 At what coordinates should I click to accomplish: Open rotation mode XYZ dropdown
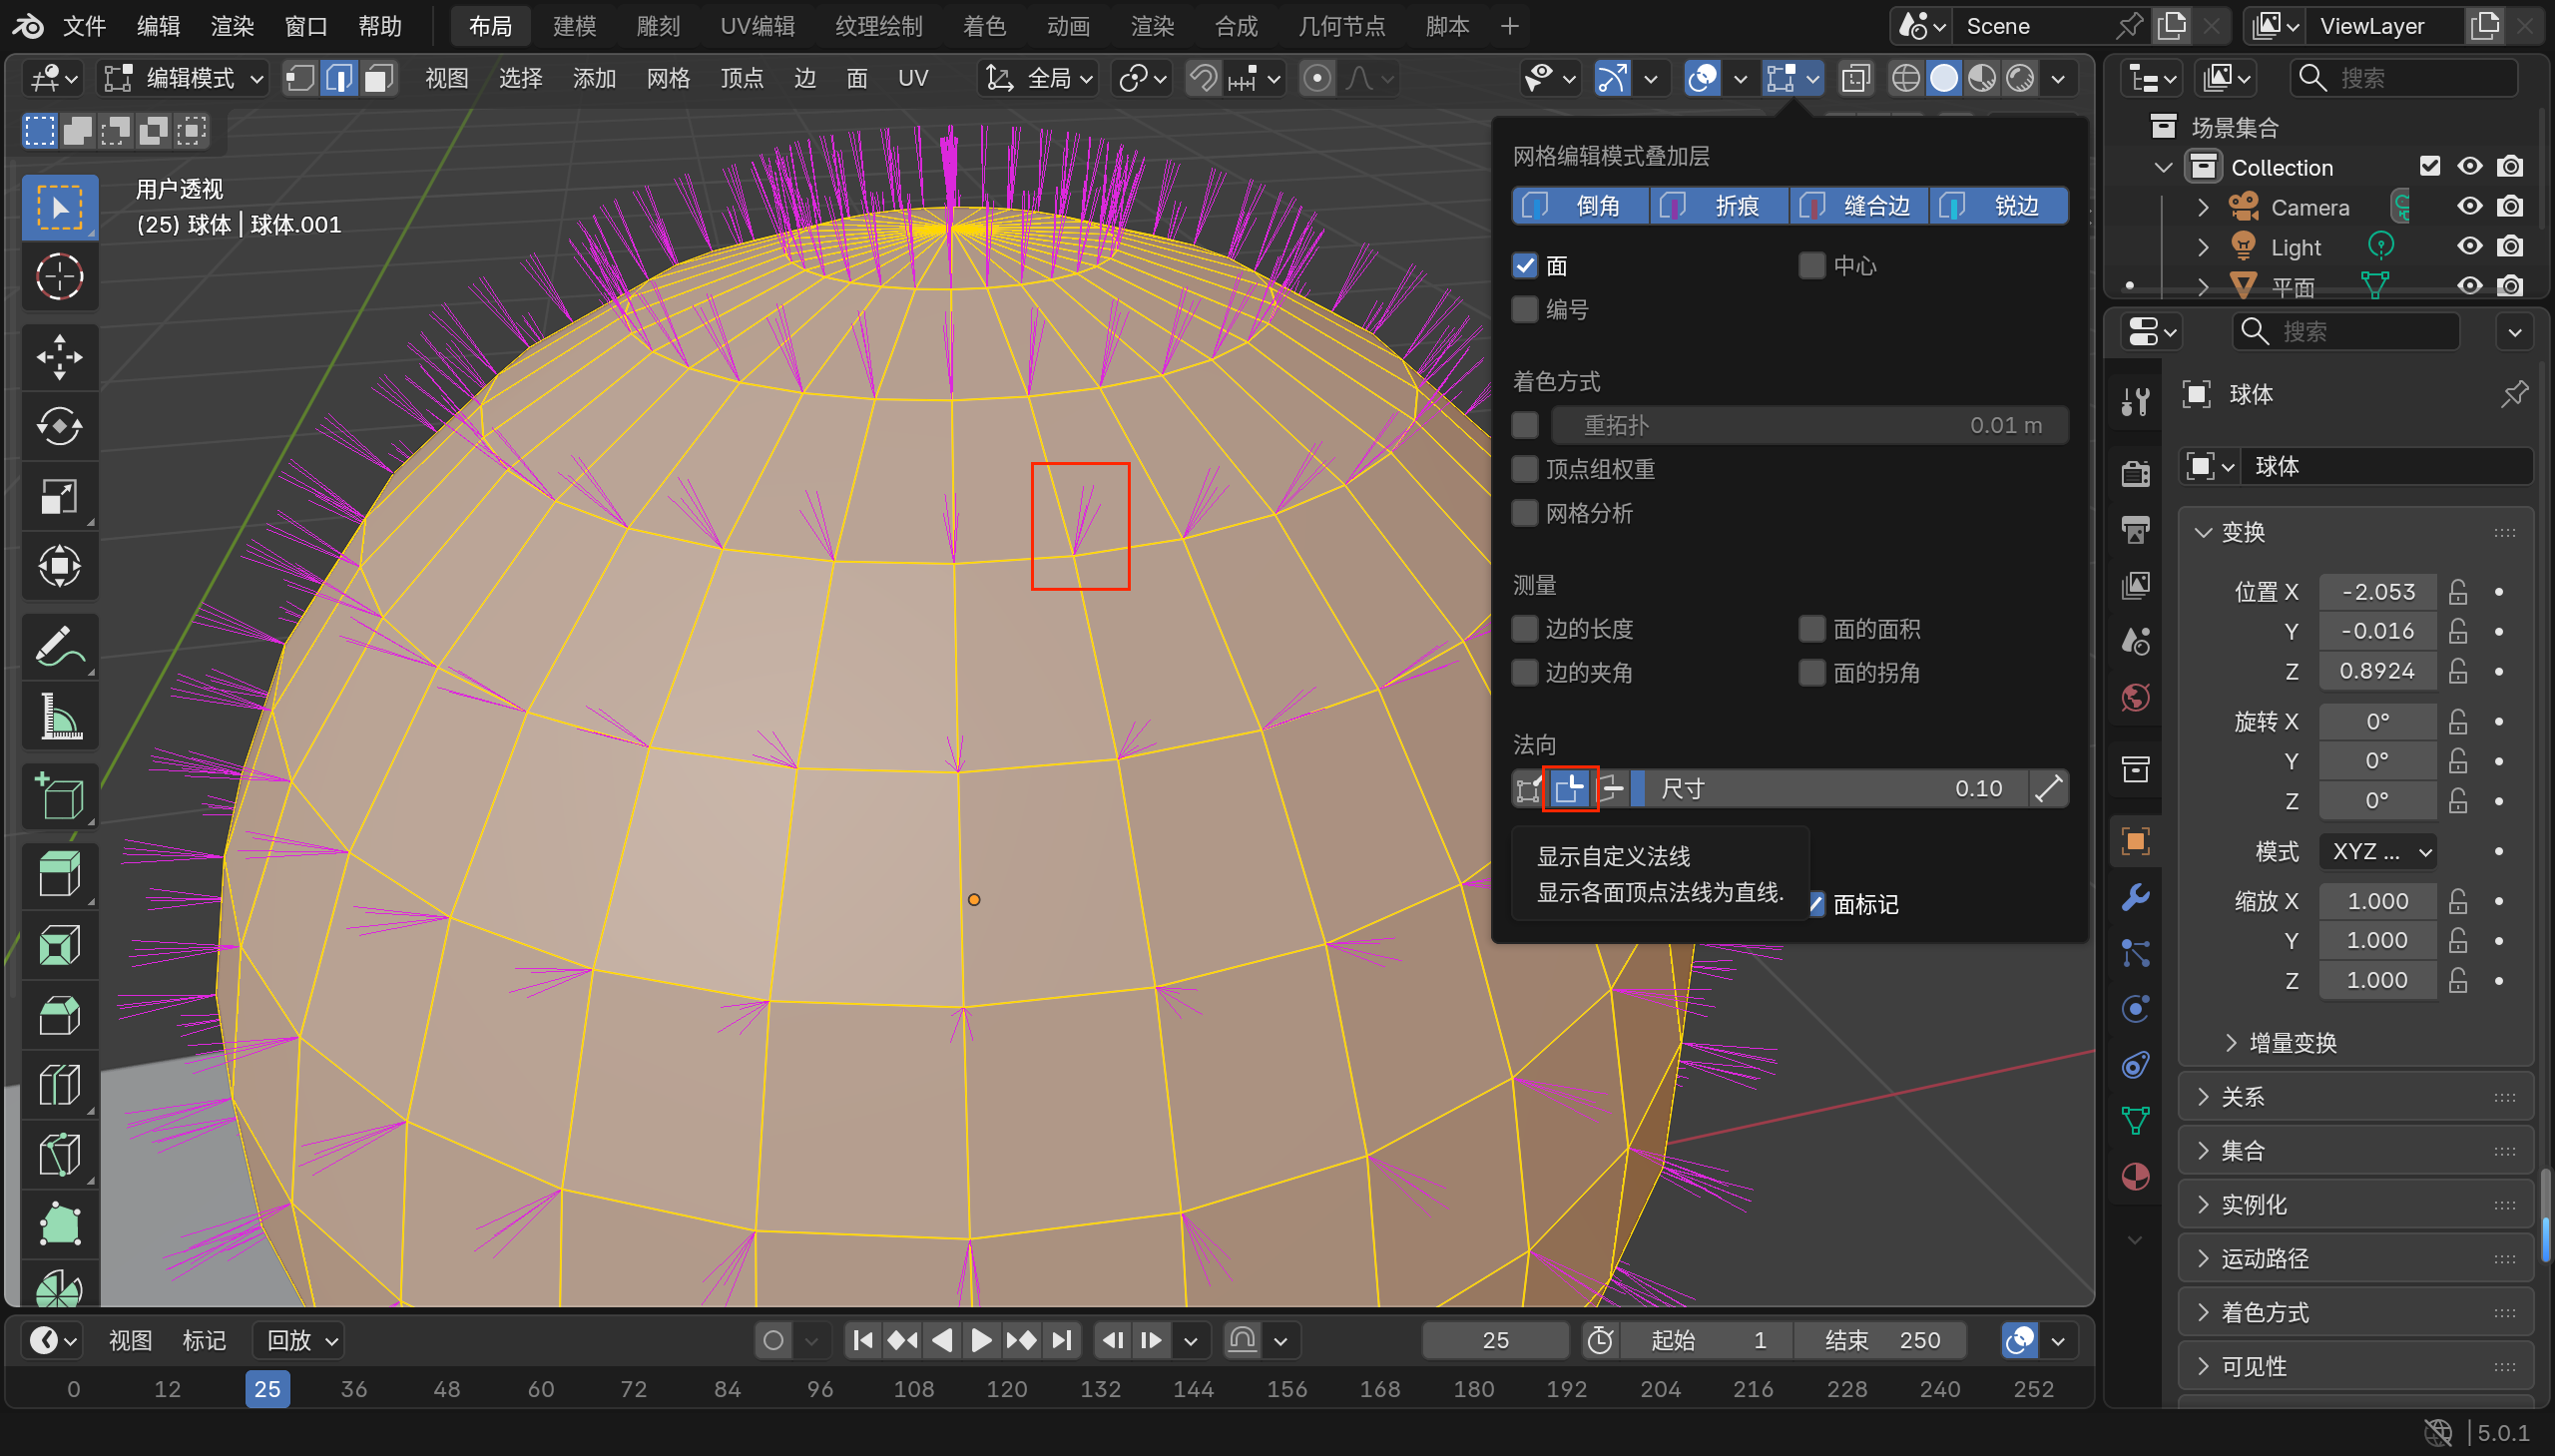(2376, 851)
